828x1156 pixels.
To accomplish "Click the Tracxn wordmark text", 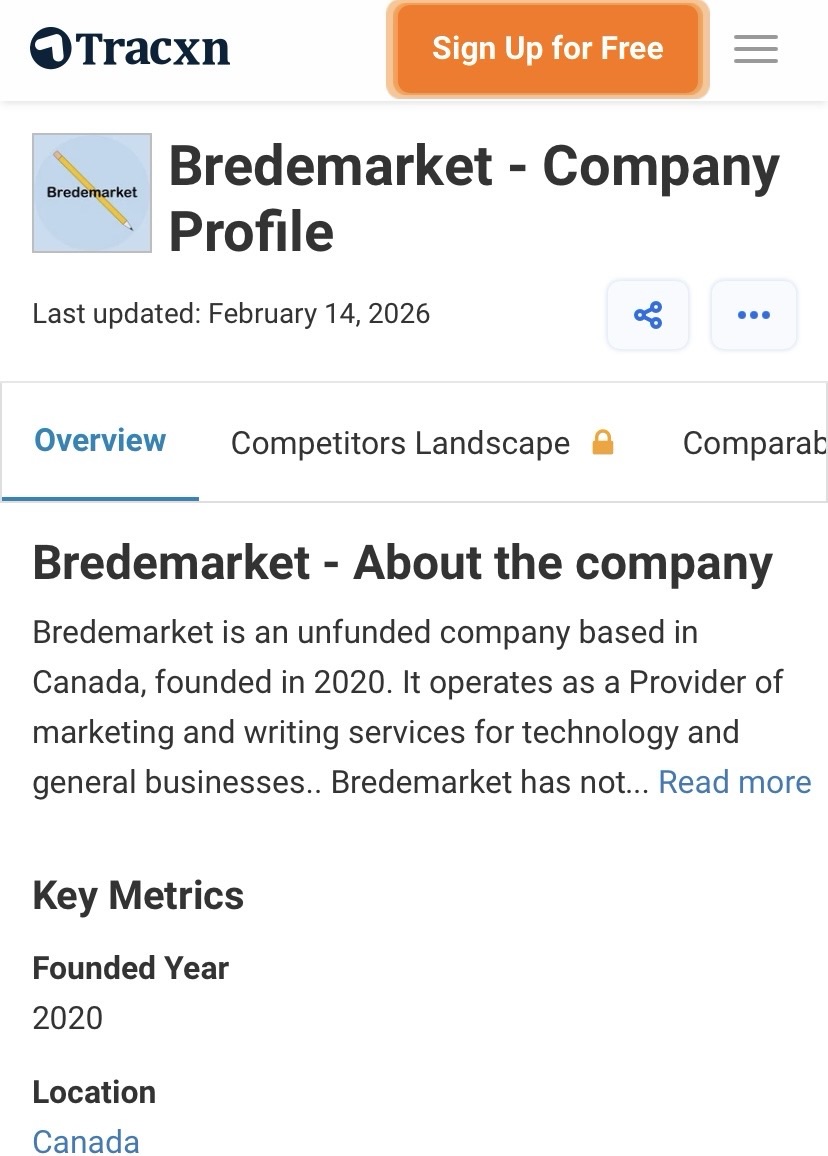I will (153, 48).
